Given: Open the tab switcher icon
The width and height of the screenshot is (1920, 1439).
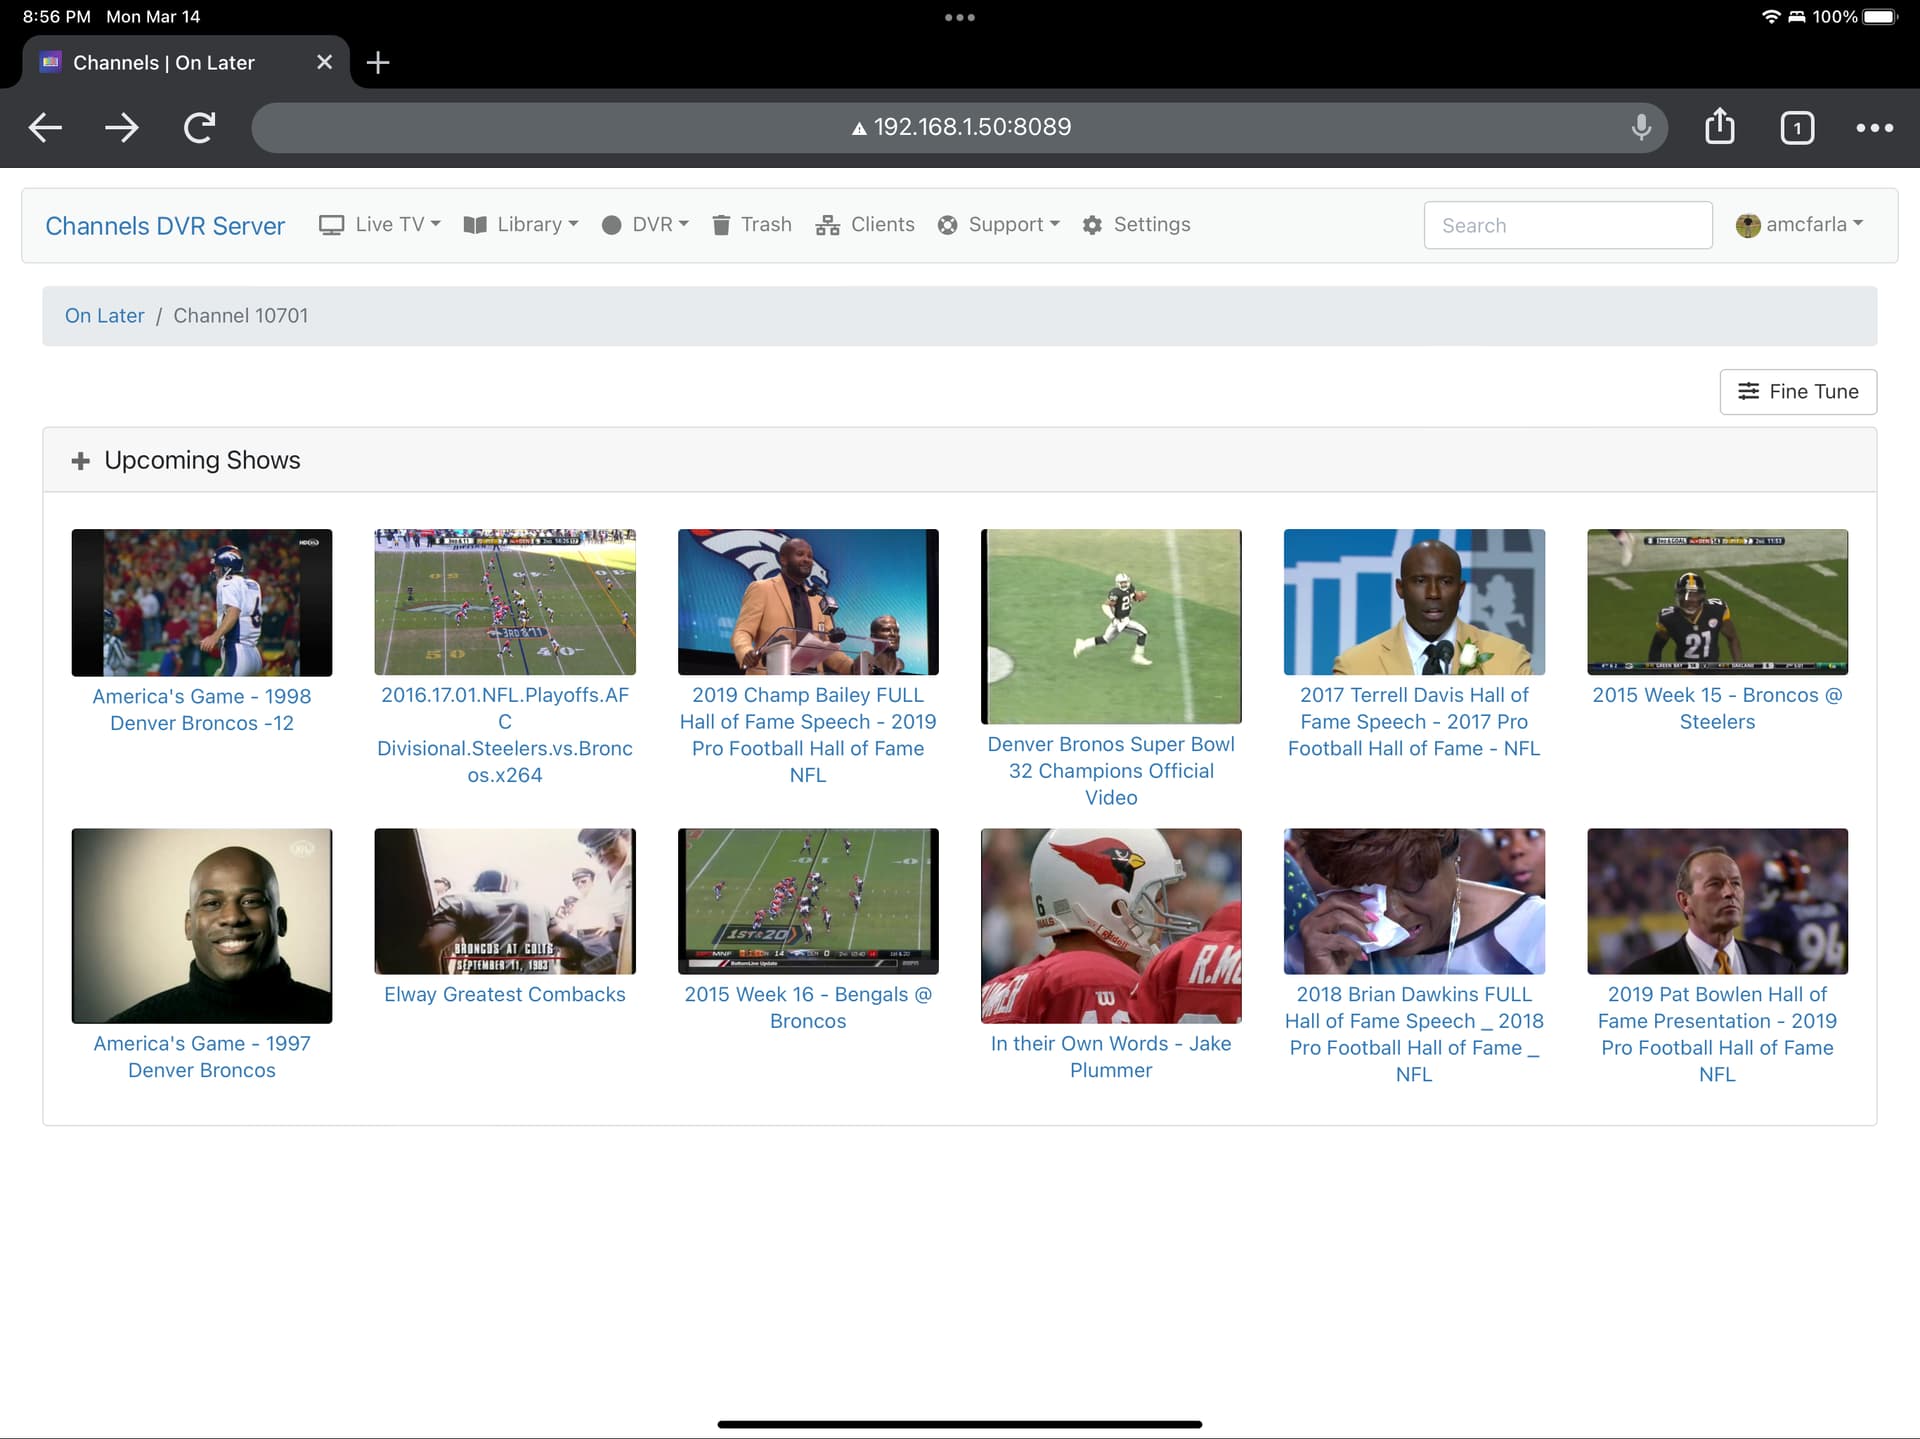Looking at the screenshot, I should 1796,128.
